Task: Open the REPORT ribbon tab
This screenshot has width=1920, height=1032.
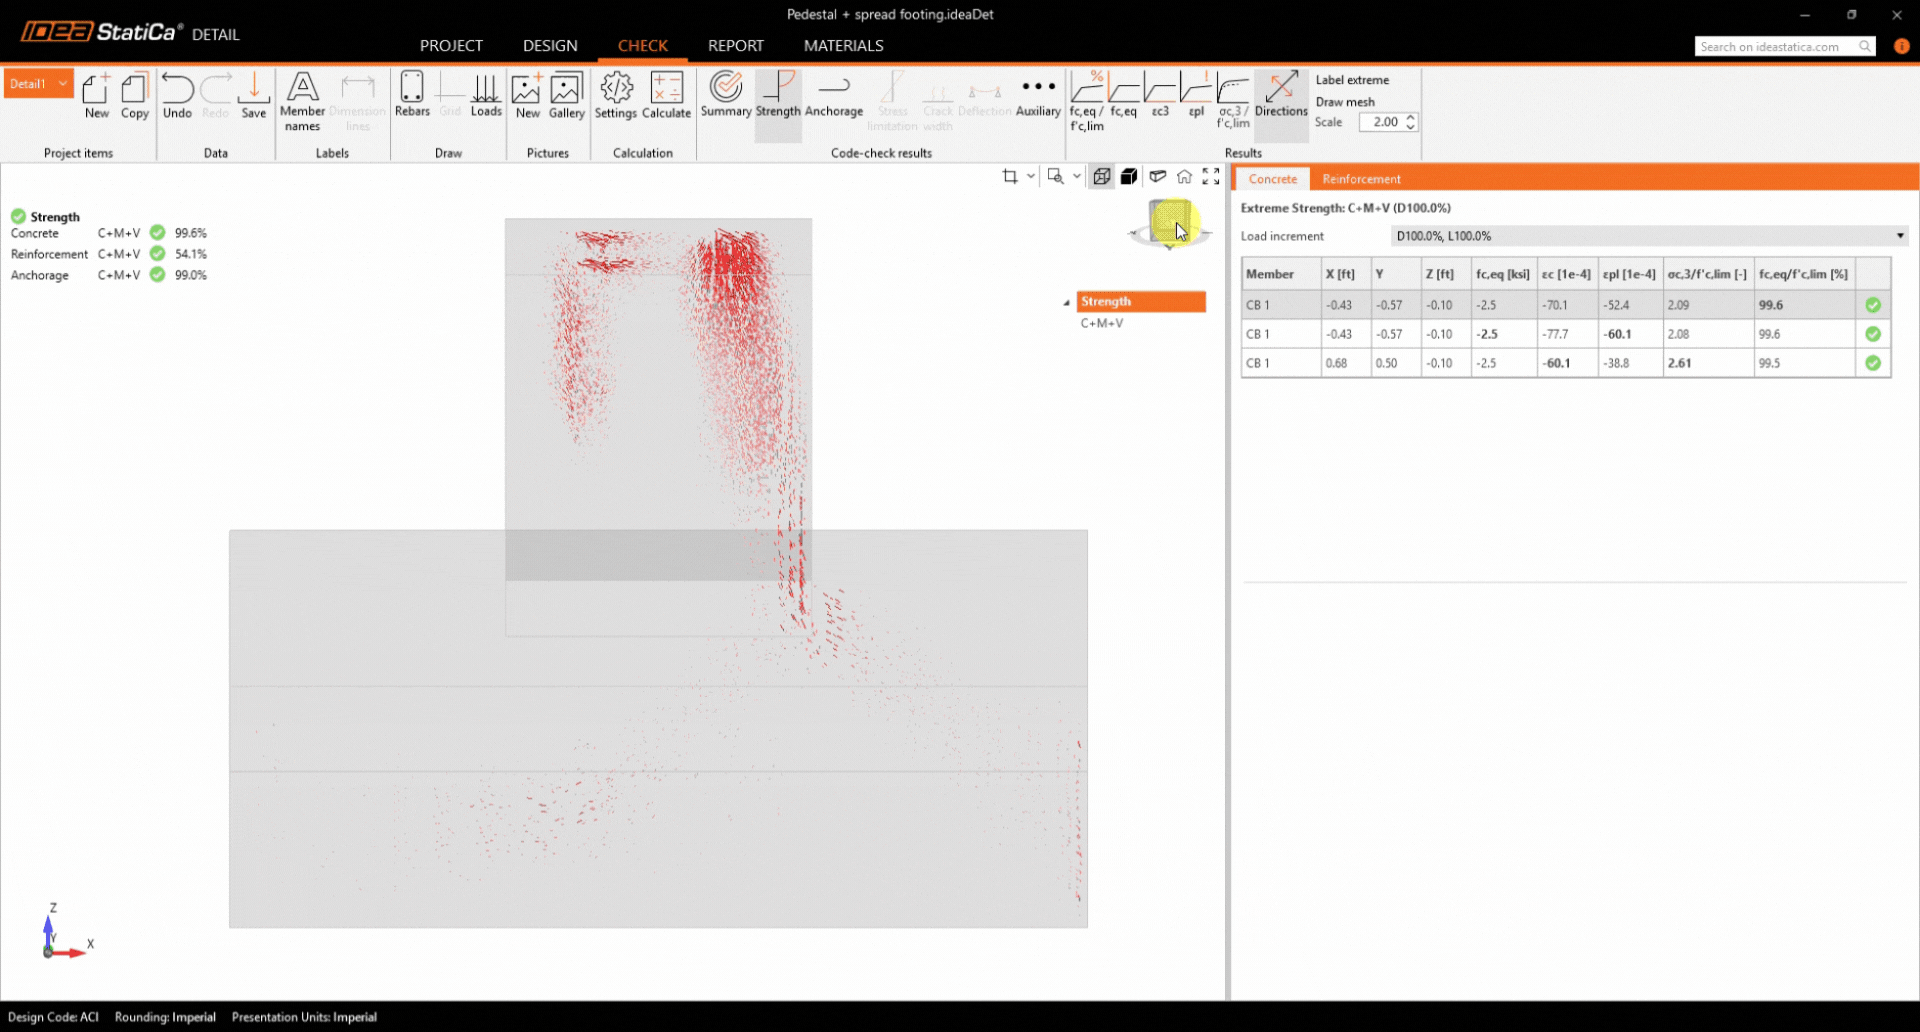Action: (x=735, y=46)
